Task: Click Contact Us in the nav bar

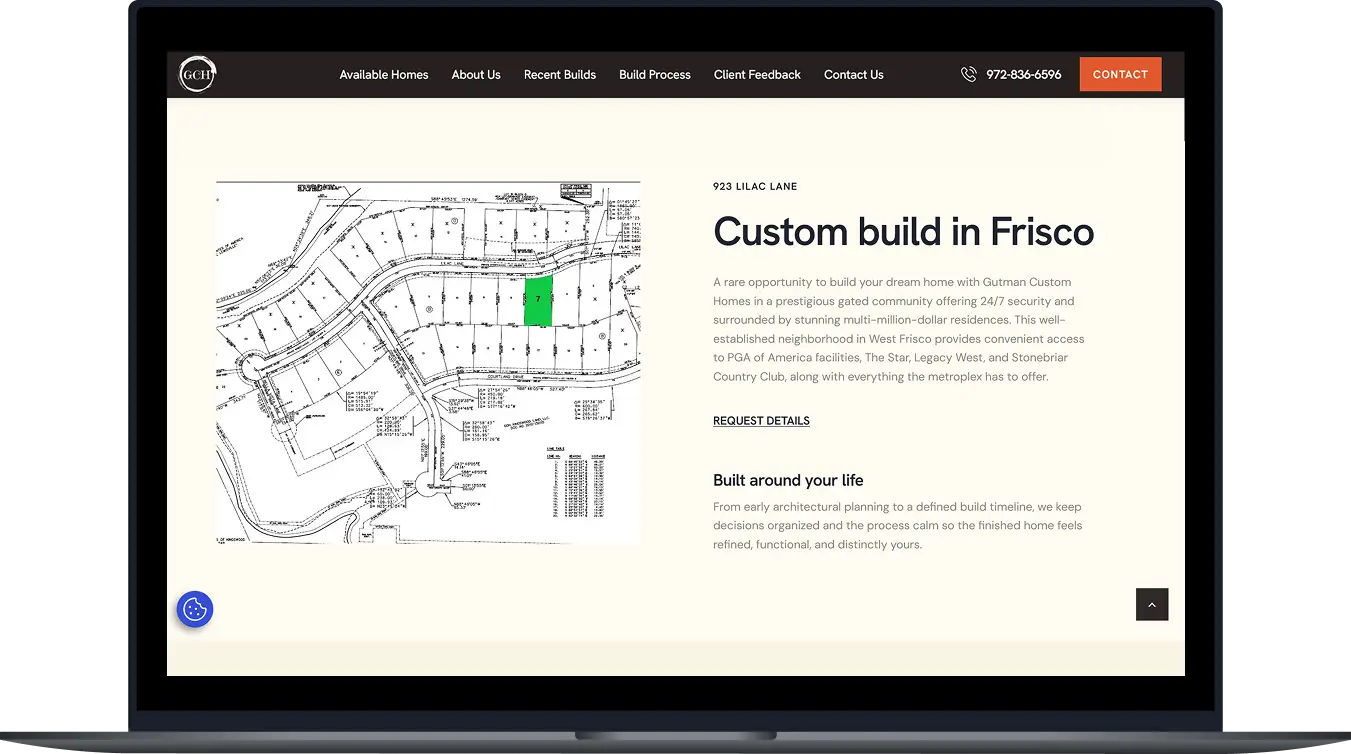Action: pos(853,75)
